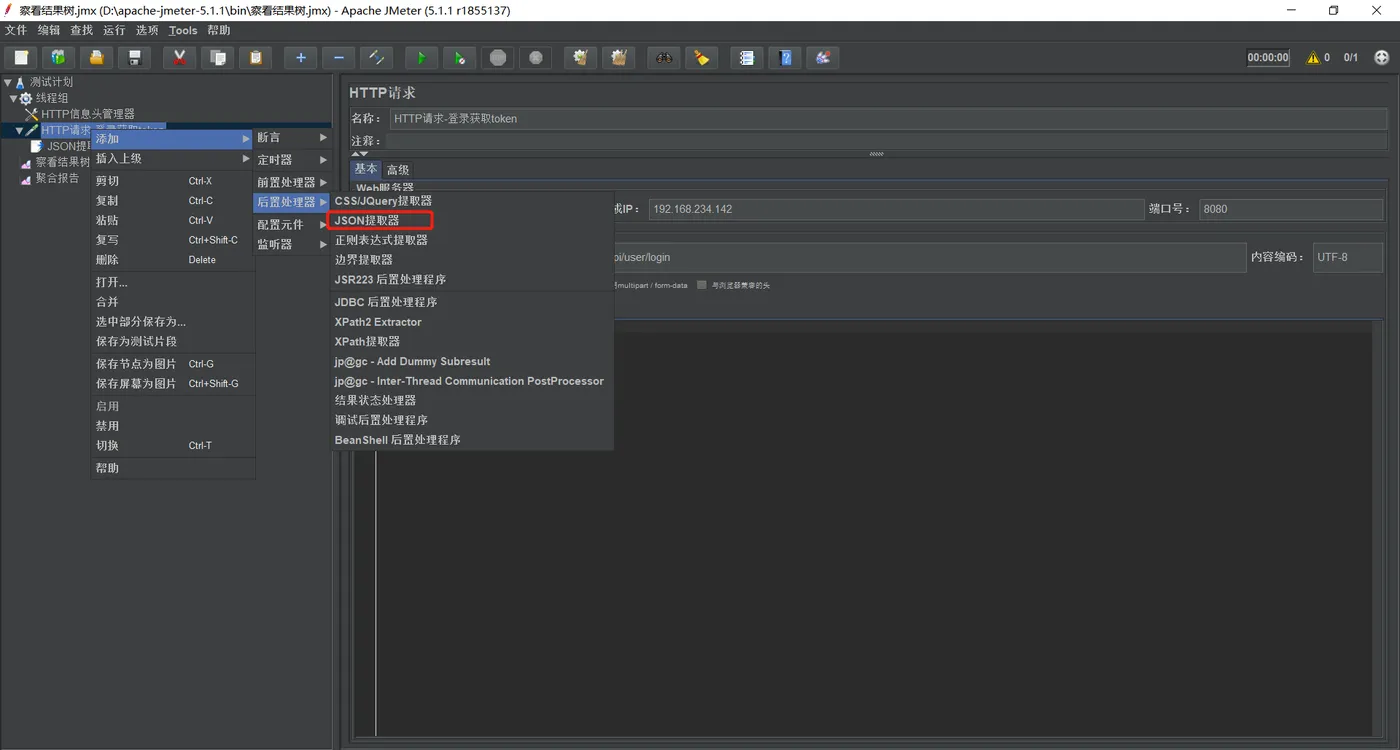
Task: Click the Stop test toolbar icon
Action: point(498,58)
